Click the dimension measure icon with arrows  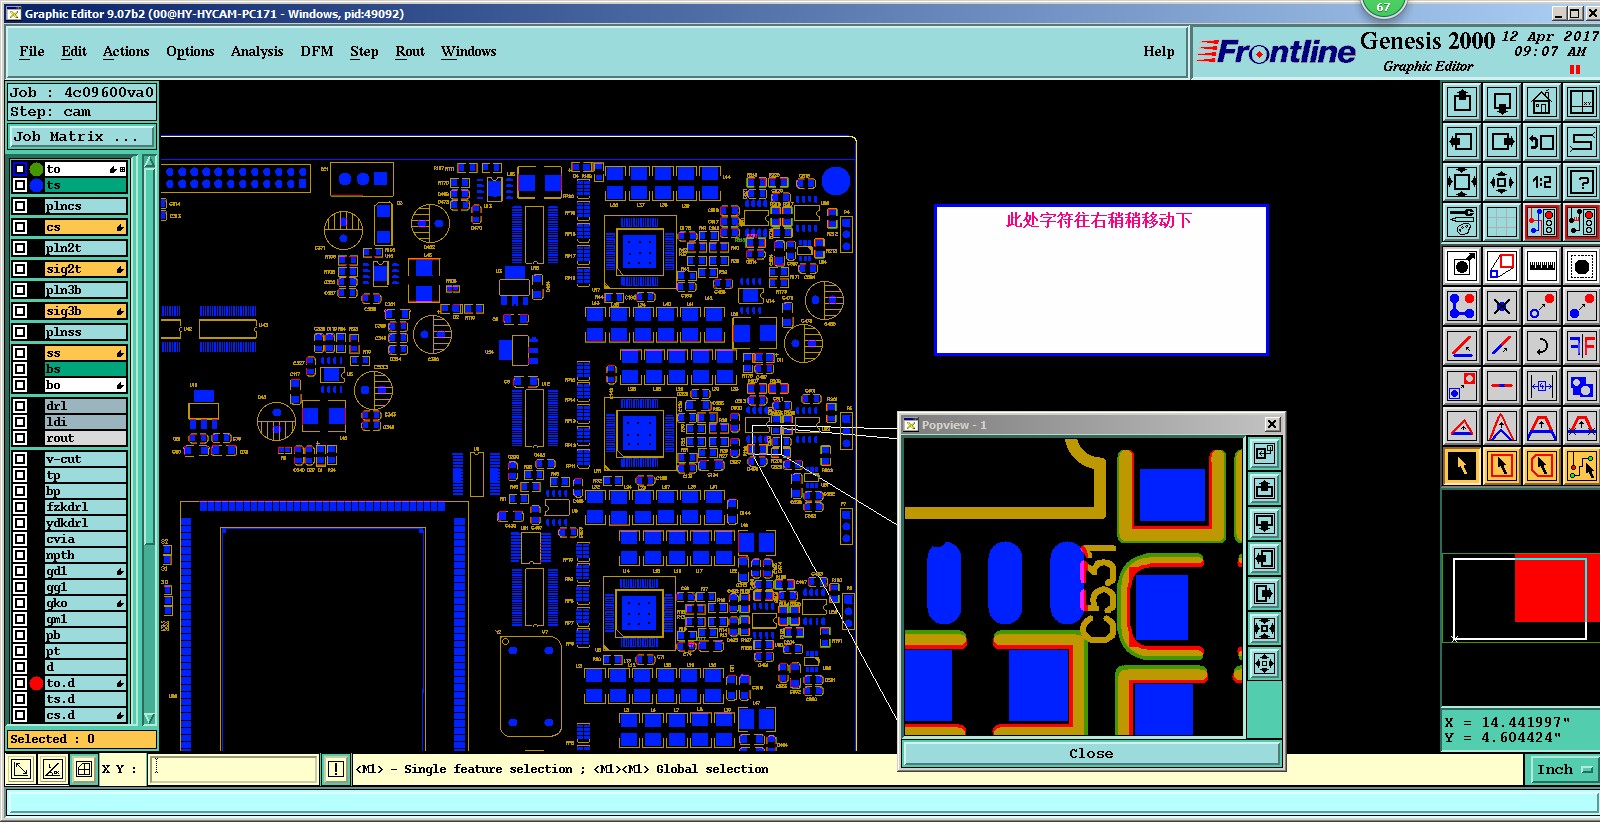pyautogui.click(x=1542, y=386)
